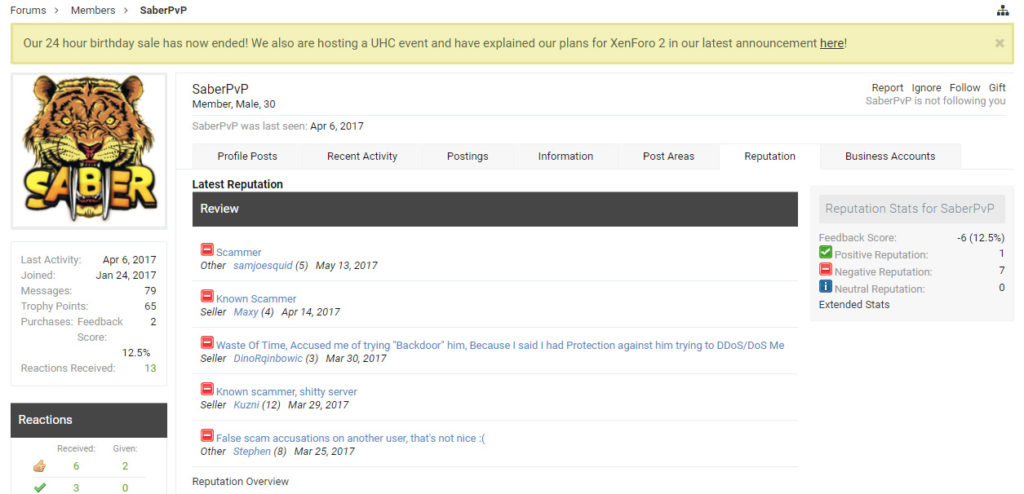Open the announcement 'here' link

[831, 43]
